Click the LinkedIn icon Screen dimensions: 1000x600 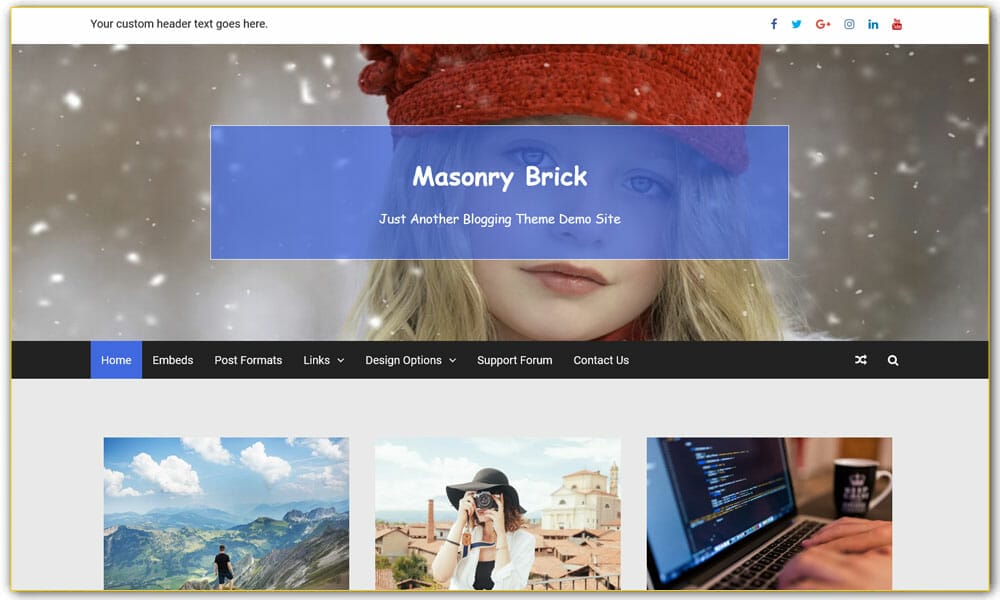coord(872,23)
